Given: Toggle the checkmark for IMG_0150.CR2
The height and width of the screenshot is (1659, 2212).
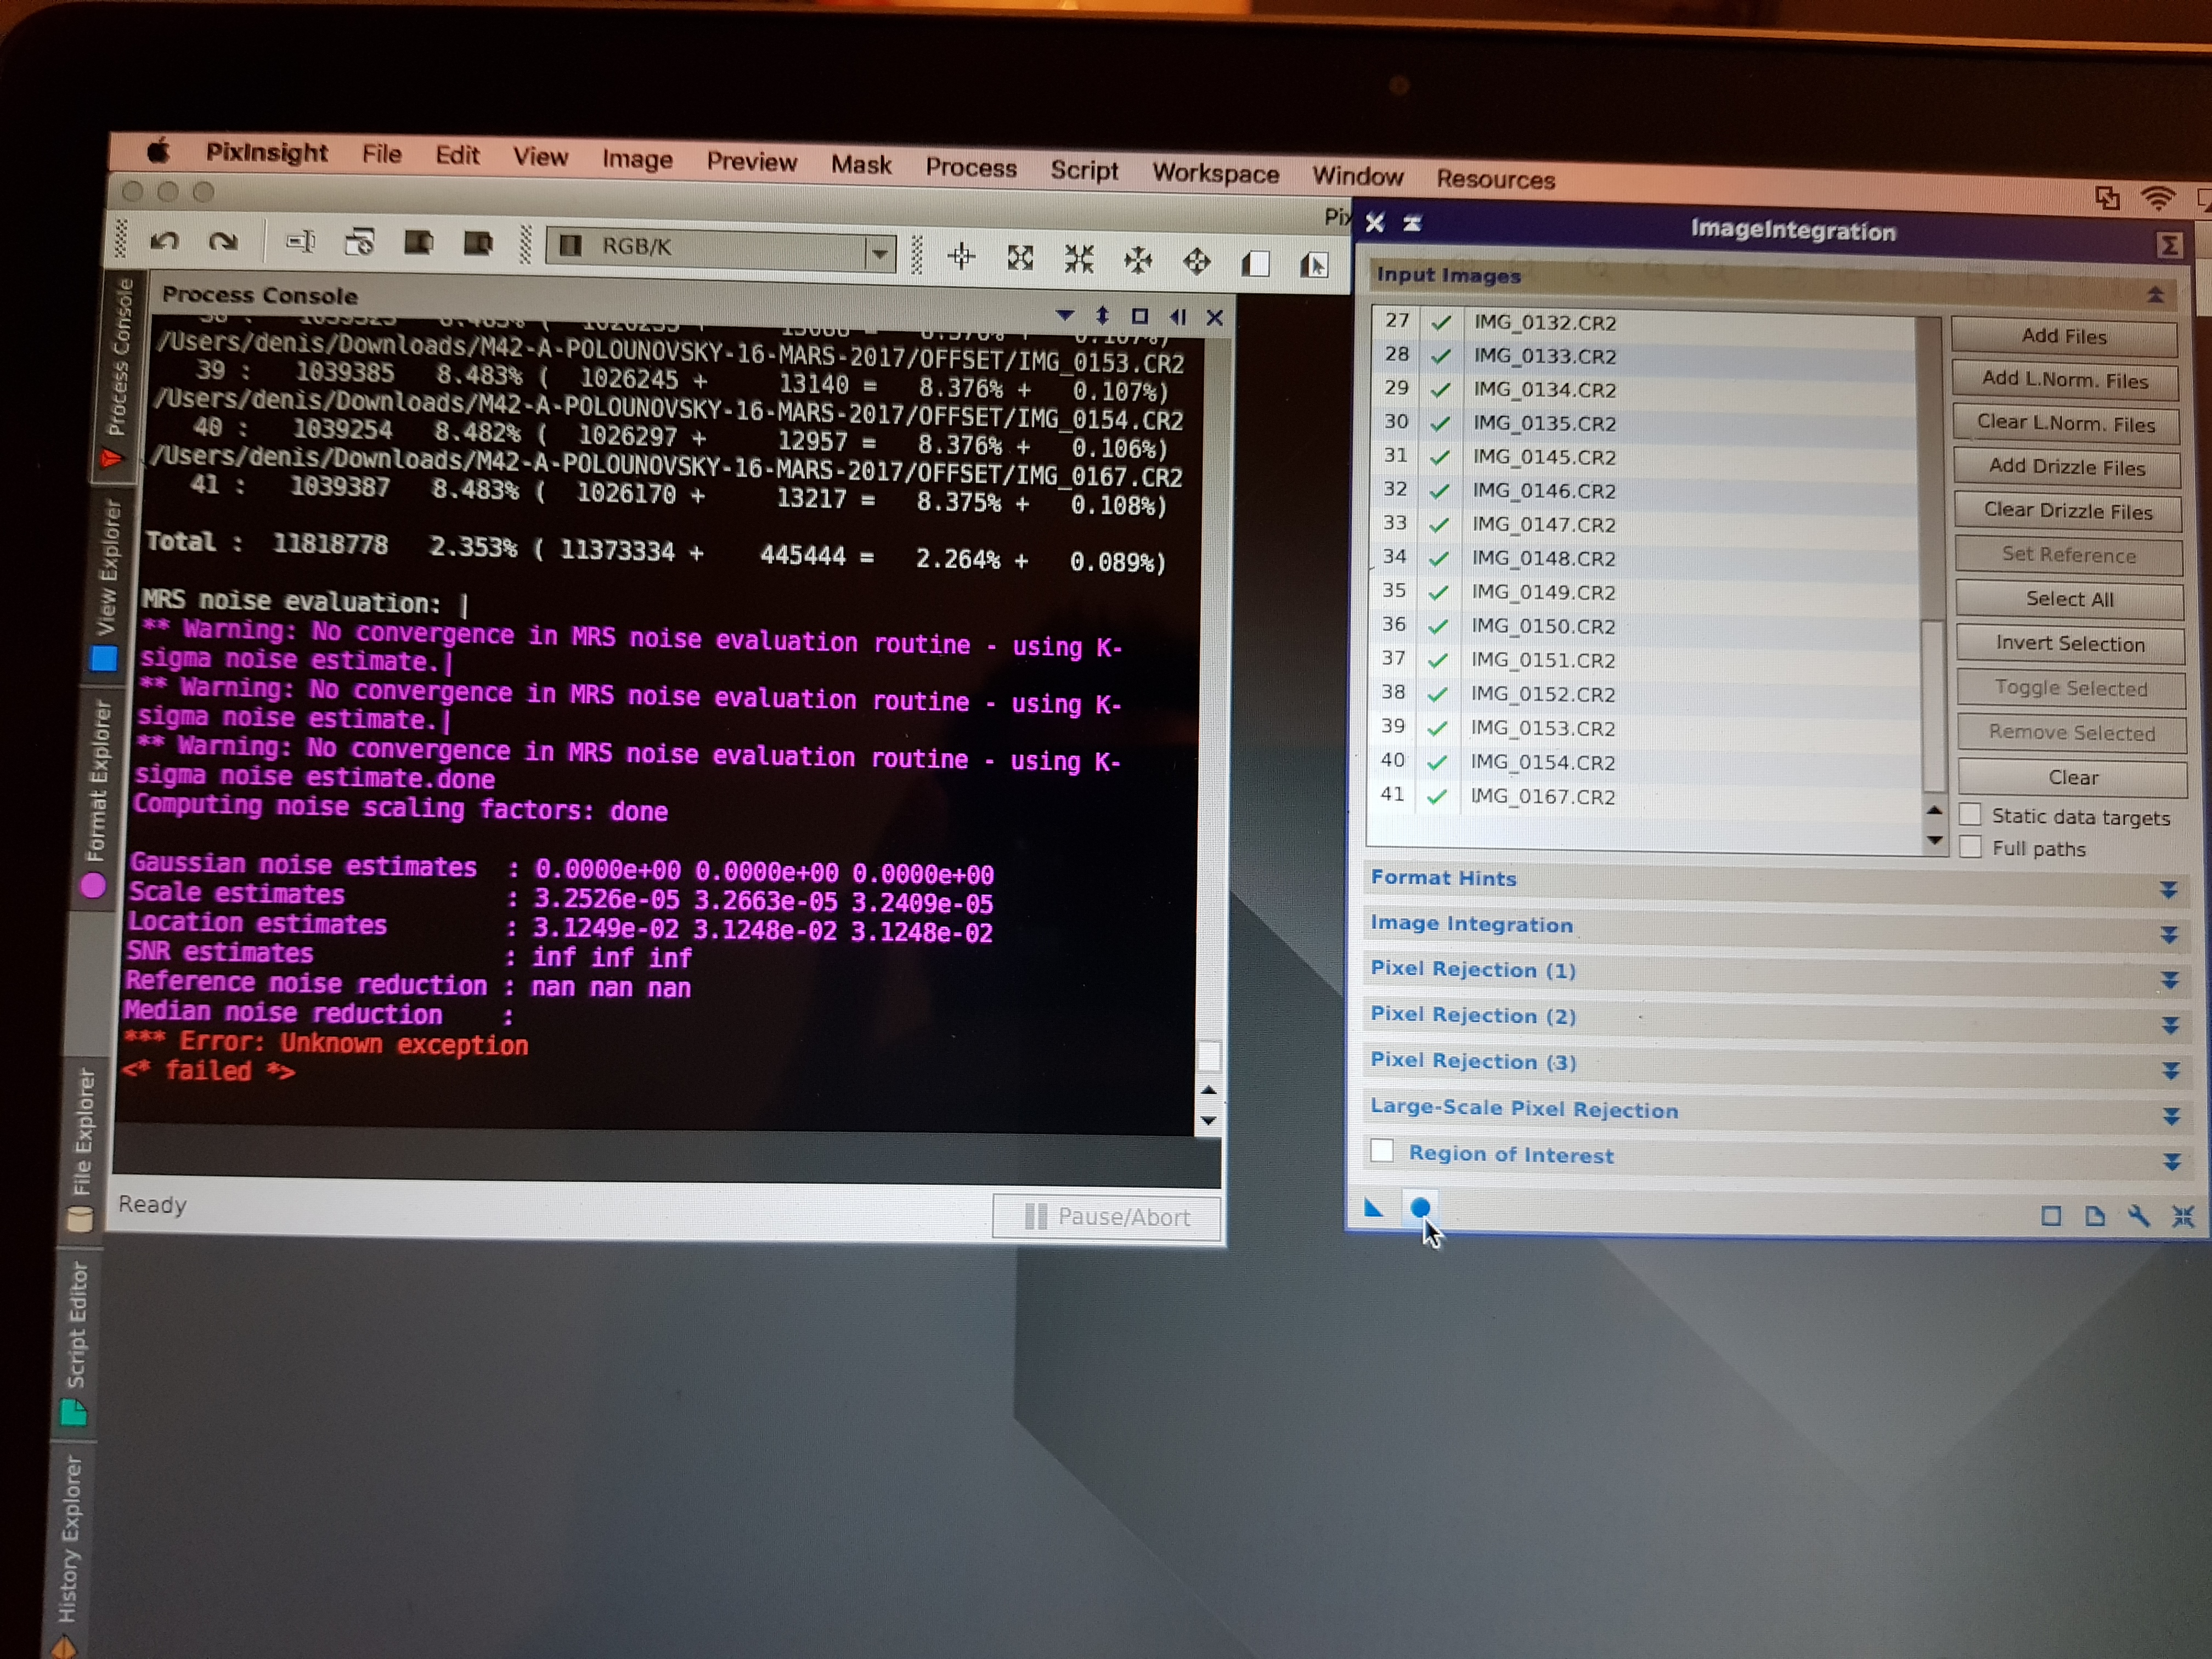Looking at the screenshot, I should tap(1438, 626).
